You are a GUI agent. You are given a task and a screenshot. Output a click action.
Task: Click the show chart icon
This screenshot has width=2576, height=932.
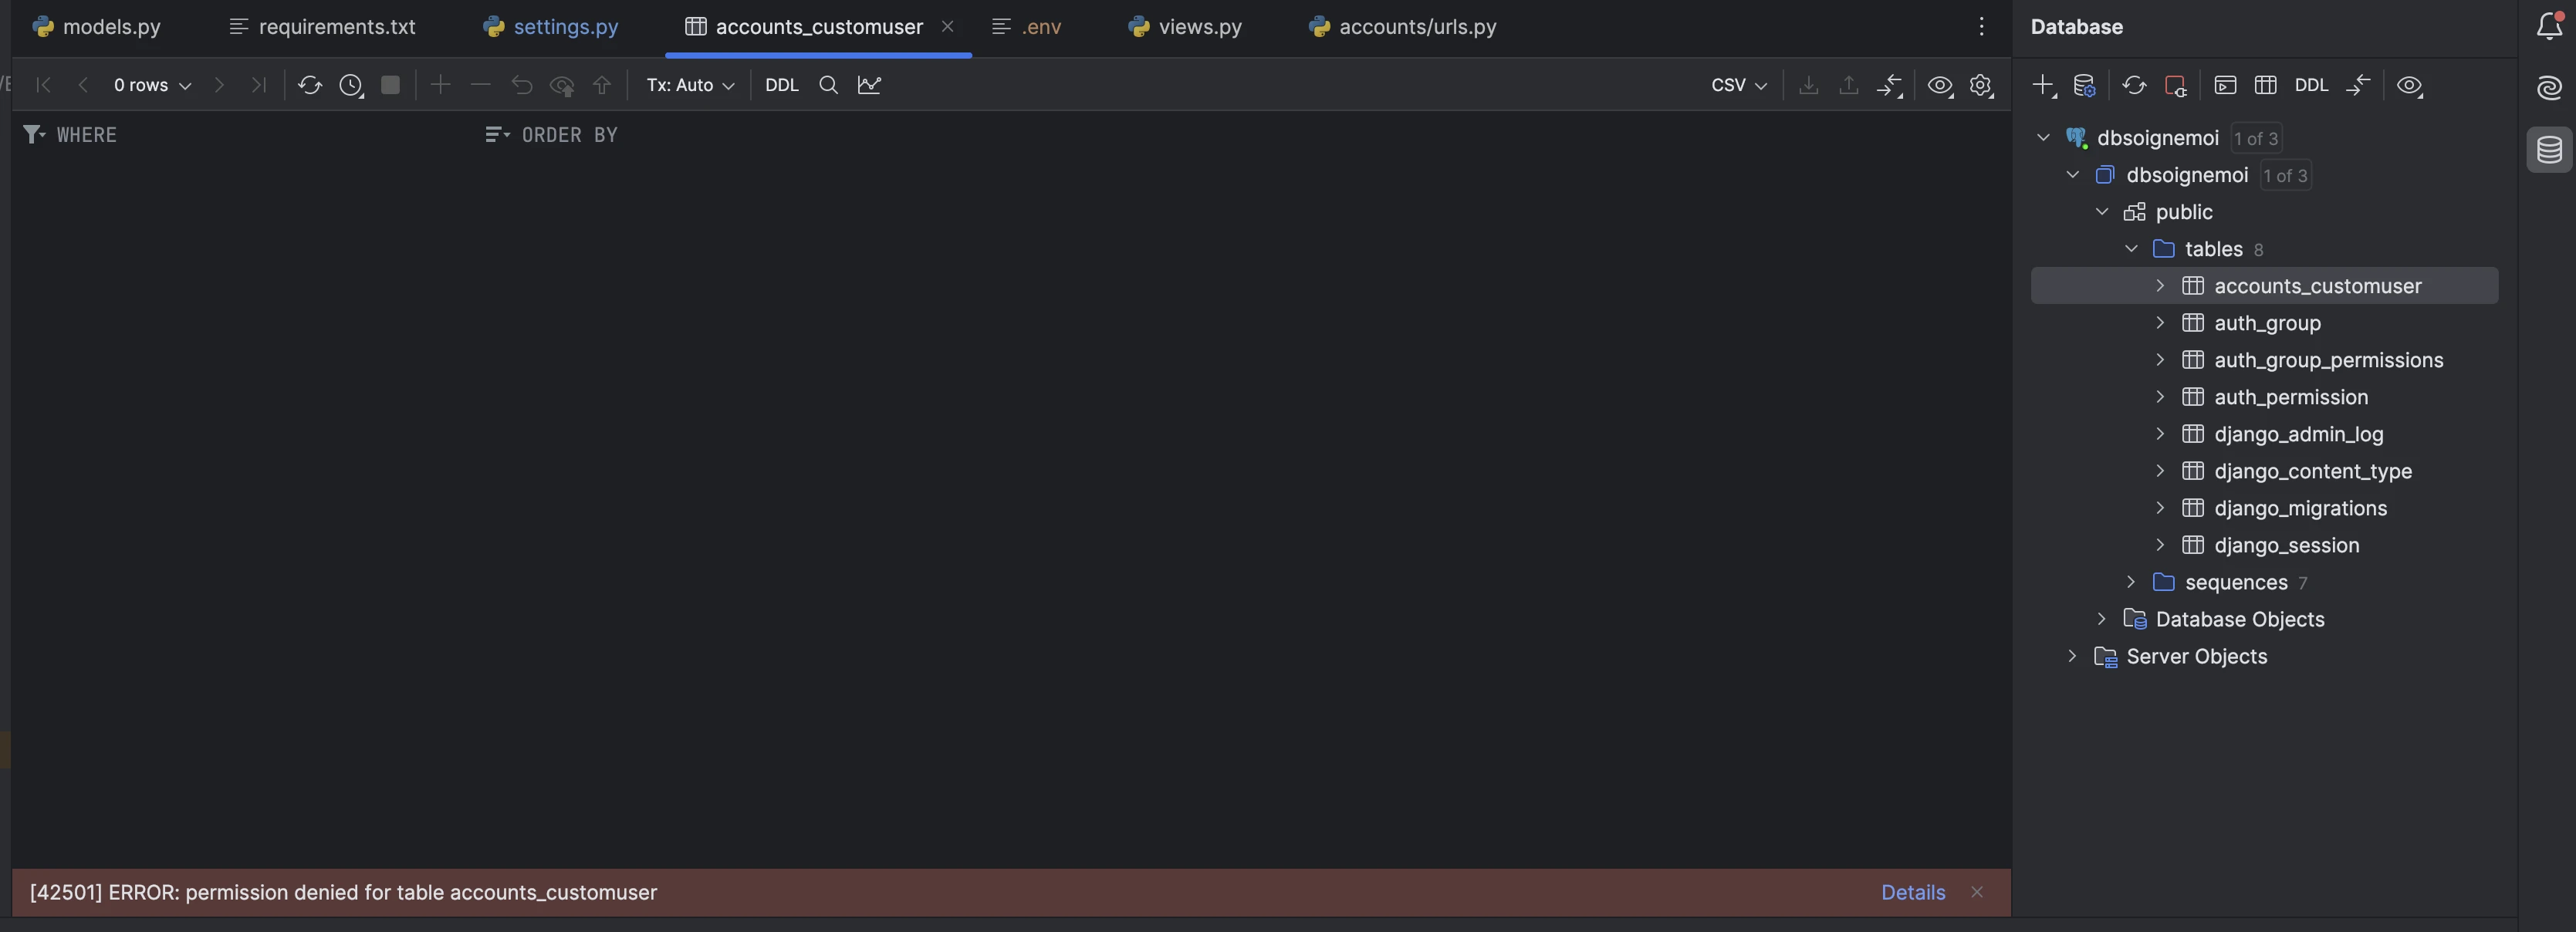coord(869,85)
